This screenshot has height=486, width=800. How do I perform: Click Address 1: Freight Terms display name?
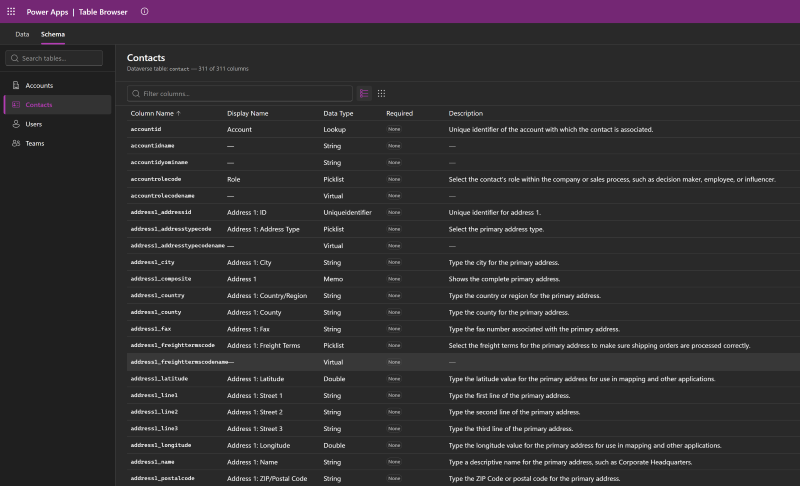[263, 346]
